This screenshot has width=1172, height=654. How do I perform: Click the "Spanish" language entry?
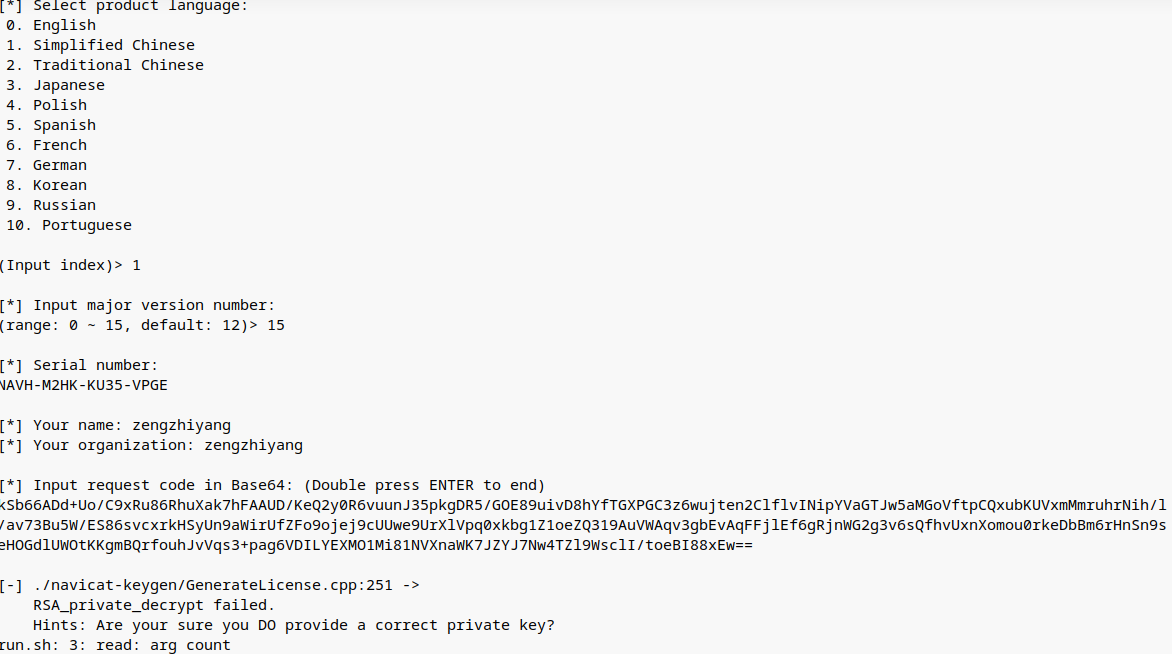coord(64,125)
